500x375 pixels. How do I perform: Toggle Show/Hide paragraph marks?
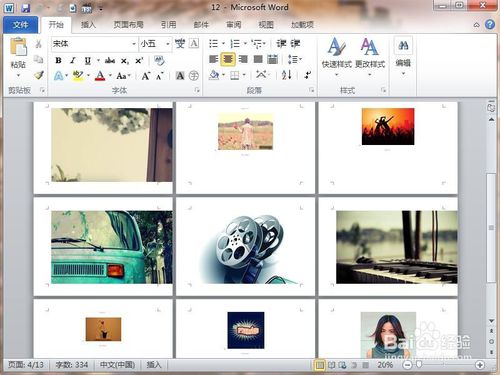[308, 75]
